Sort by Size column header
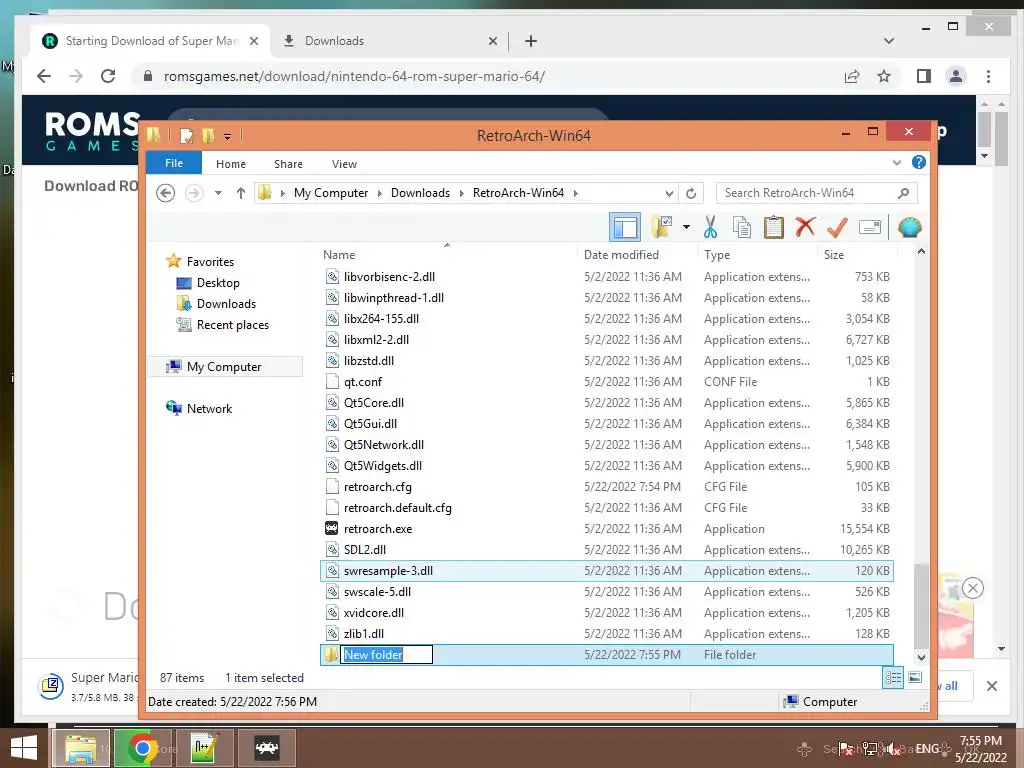Screen dimensions: 1024x768 (x=833, y=255)
